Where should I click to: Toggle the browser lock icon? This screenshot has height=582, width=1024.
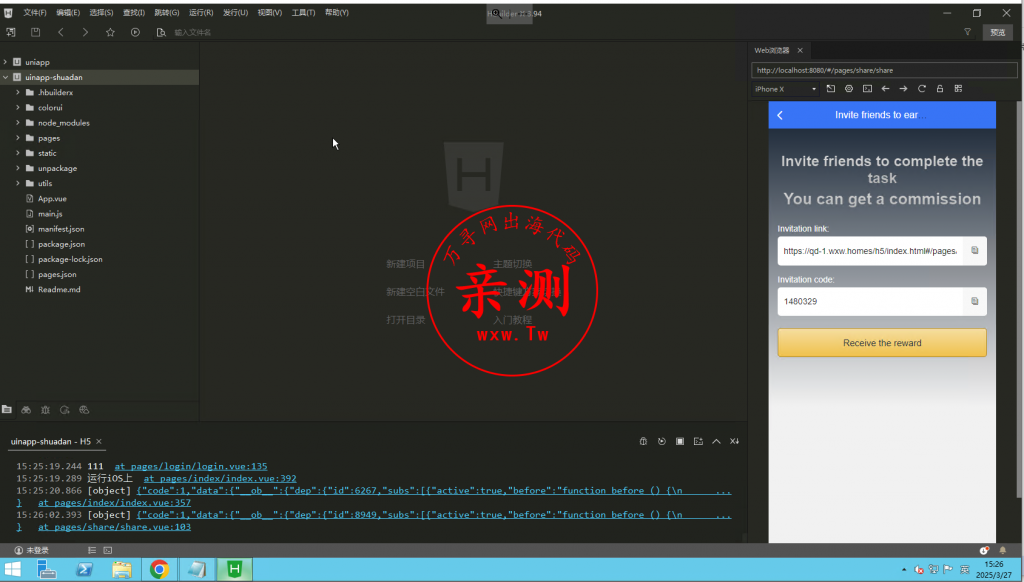pos(940,89)
